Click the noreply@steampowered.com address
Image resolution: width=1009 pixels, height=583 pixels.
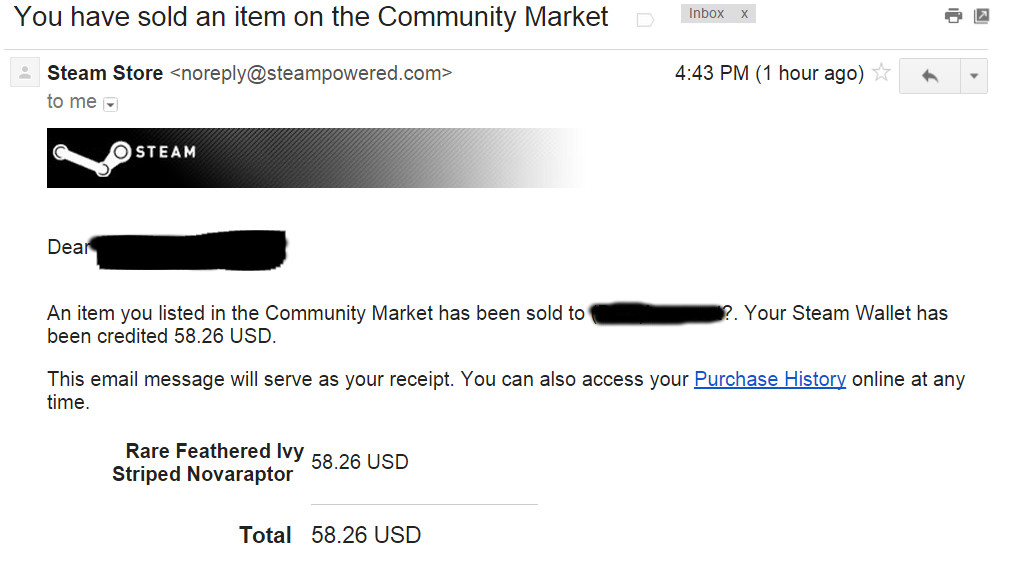point(311,73)
